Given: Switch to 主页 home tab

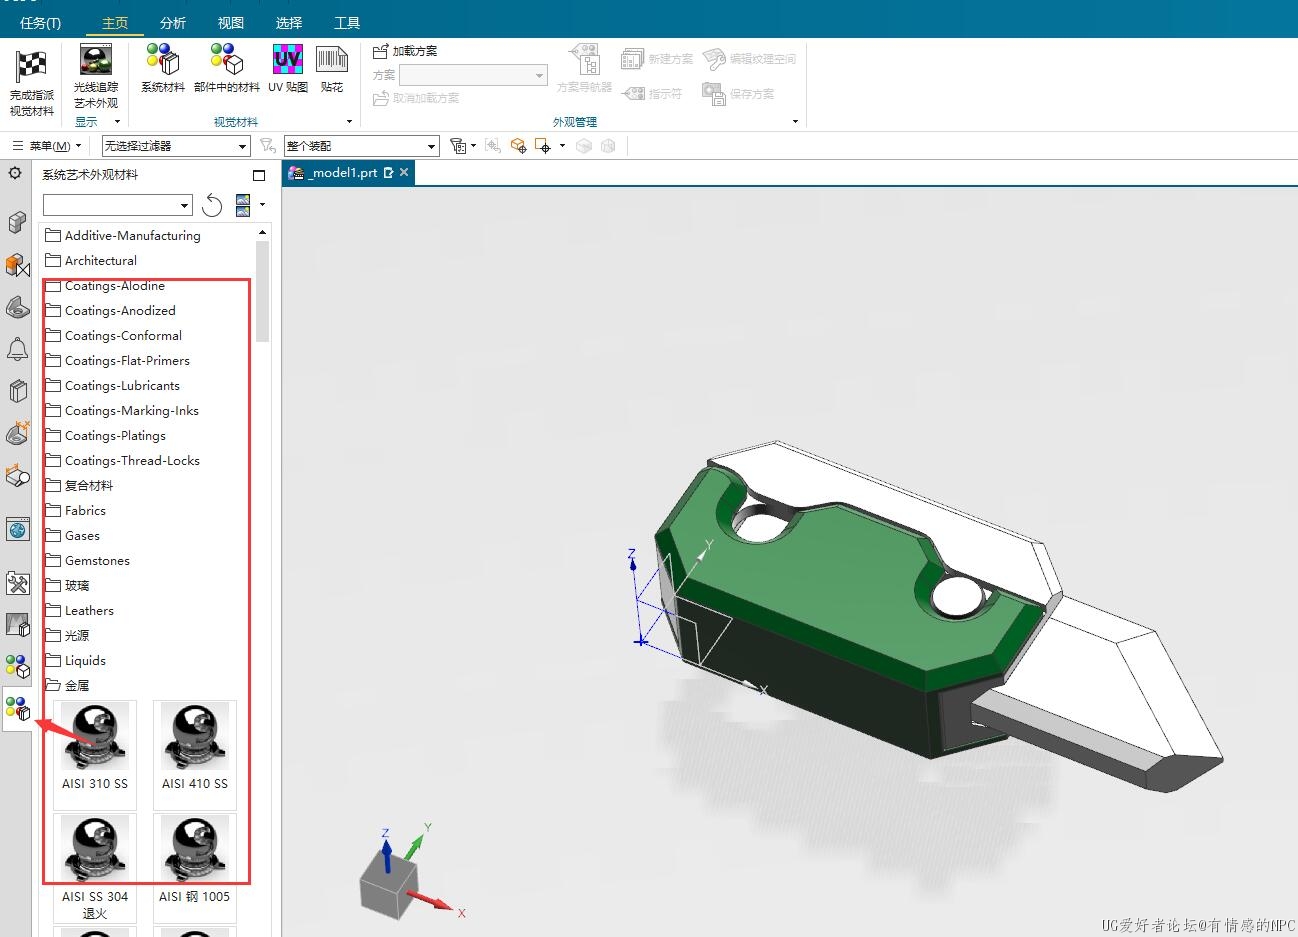Looking at the screenshot, I should tap(115, 22).
